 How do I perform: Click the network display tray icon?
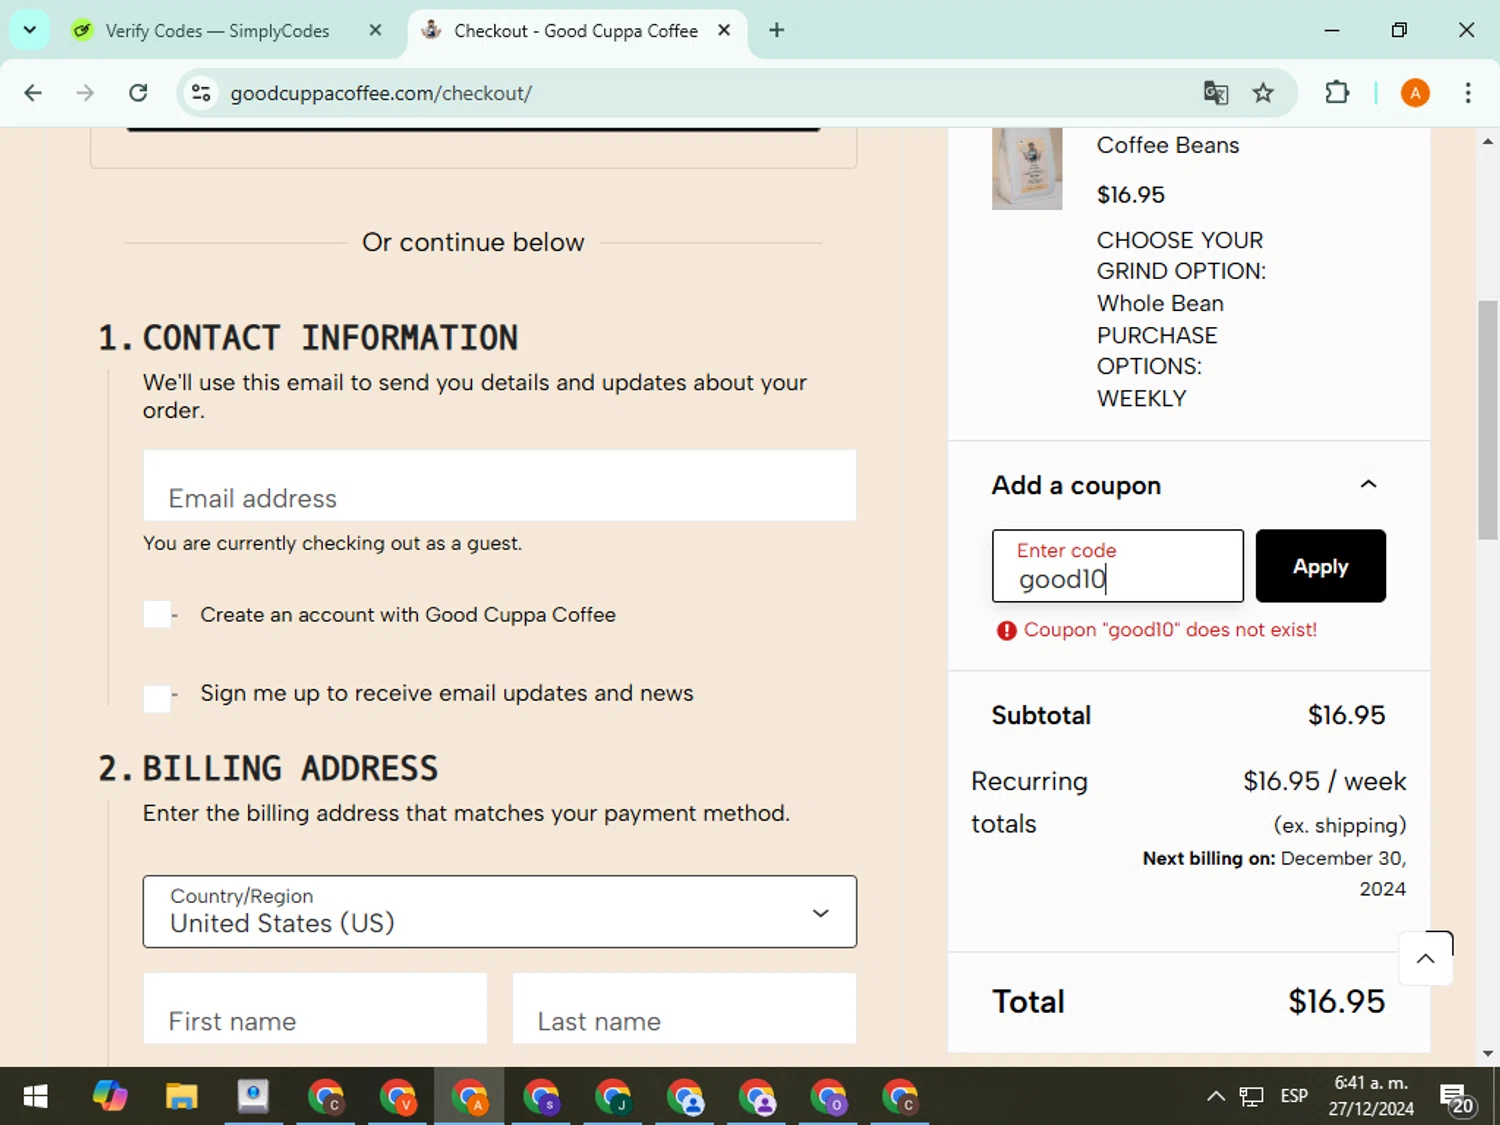tap(1251, 1097)
